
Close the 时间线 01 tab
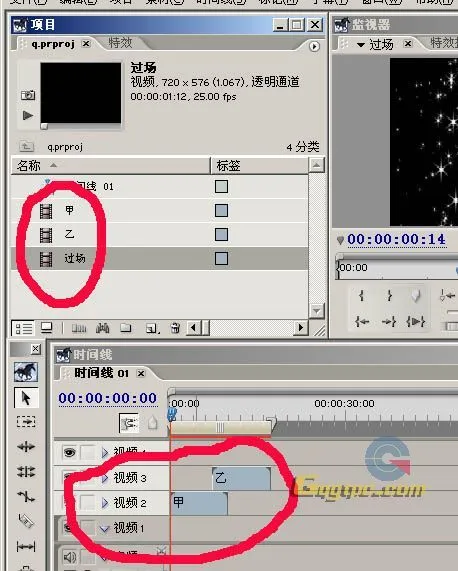coord(141,373)
